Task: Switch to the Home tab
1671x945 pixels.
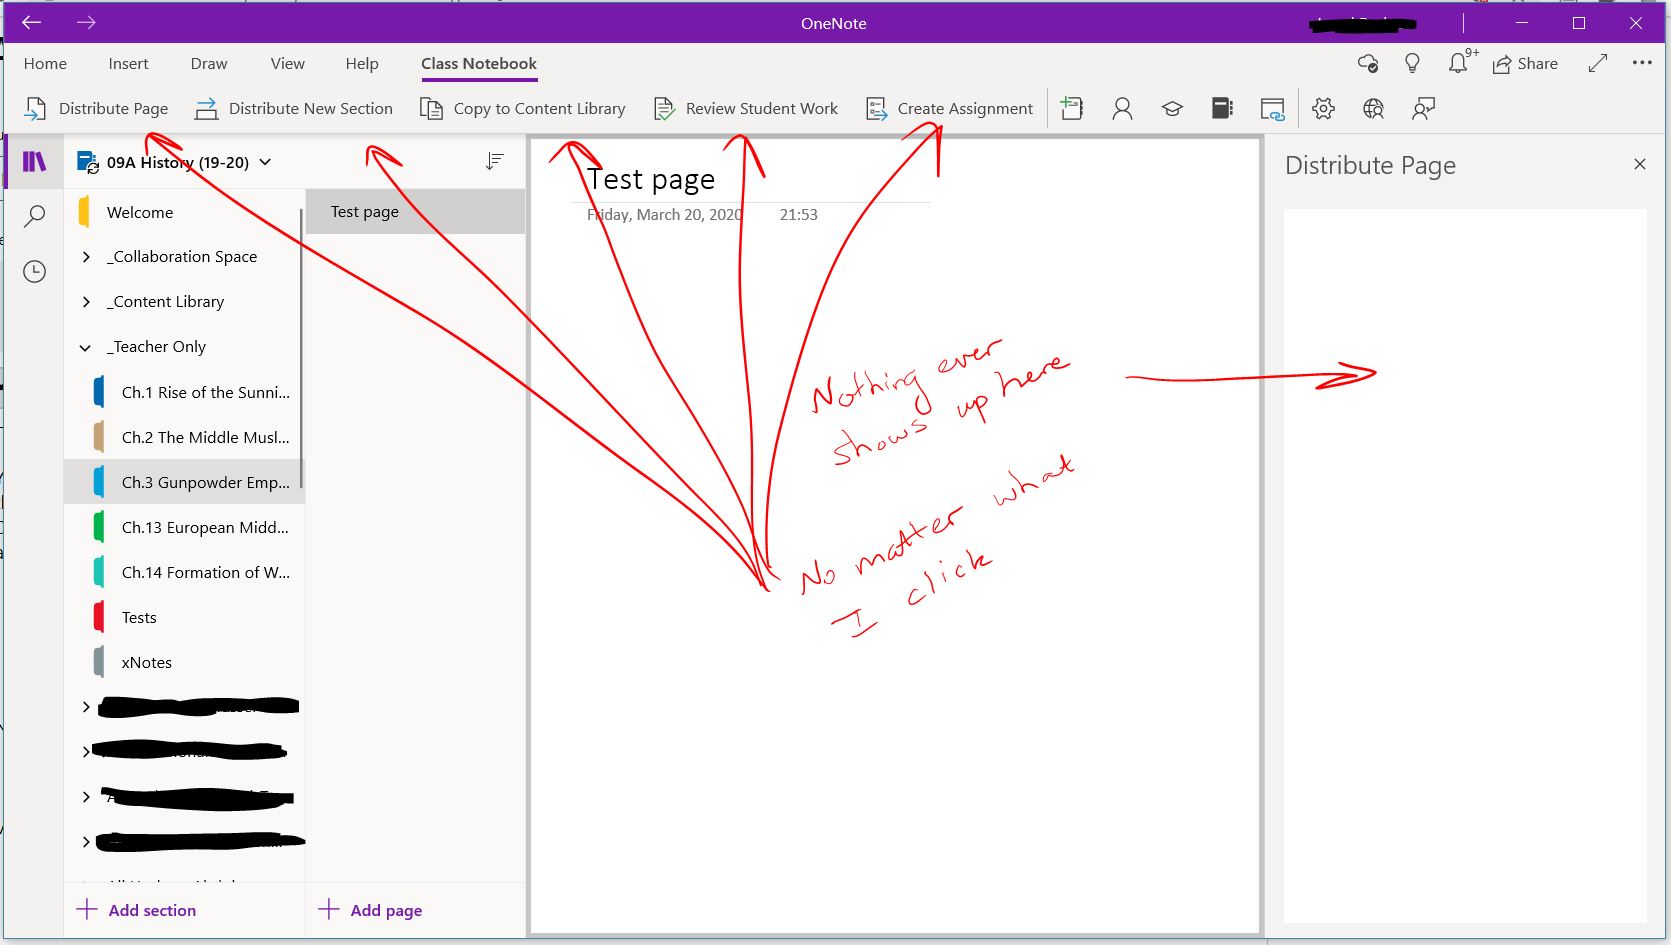Action: pyautogui.click(x=45, y=63)
